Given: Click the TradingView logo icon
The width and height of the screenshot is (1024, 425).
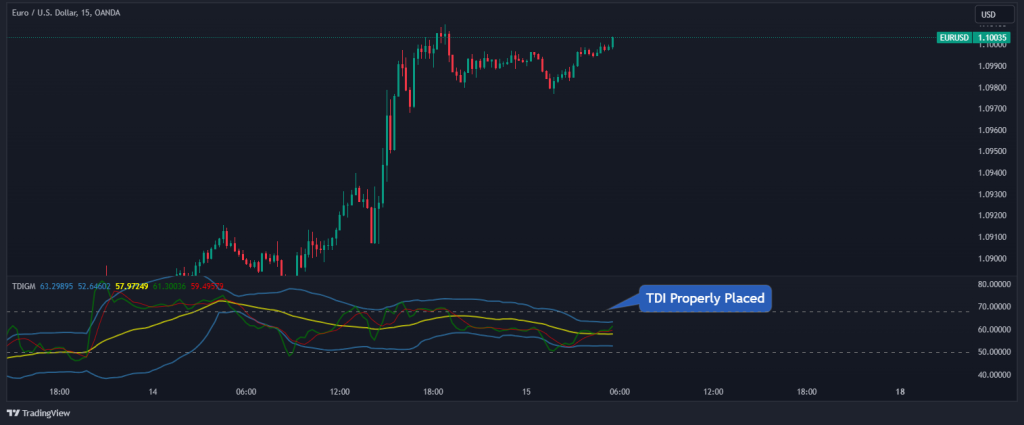Looking at the screenshot, I should coord(13,413).
